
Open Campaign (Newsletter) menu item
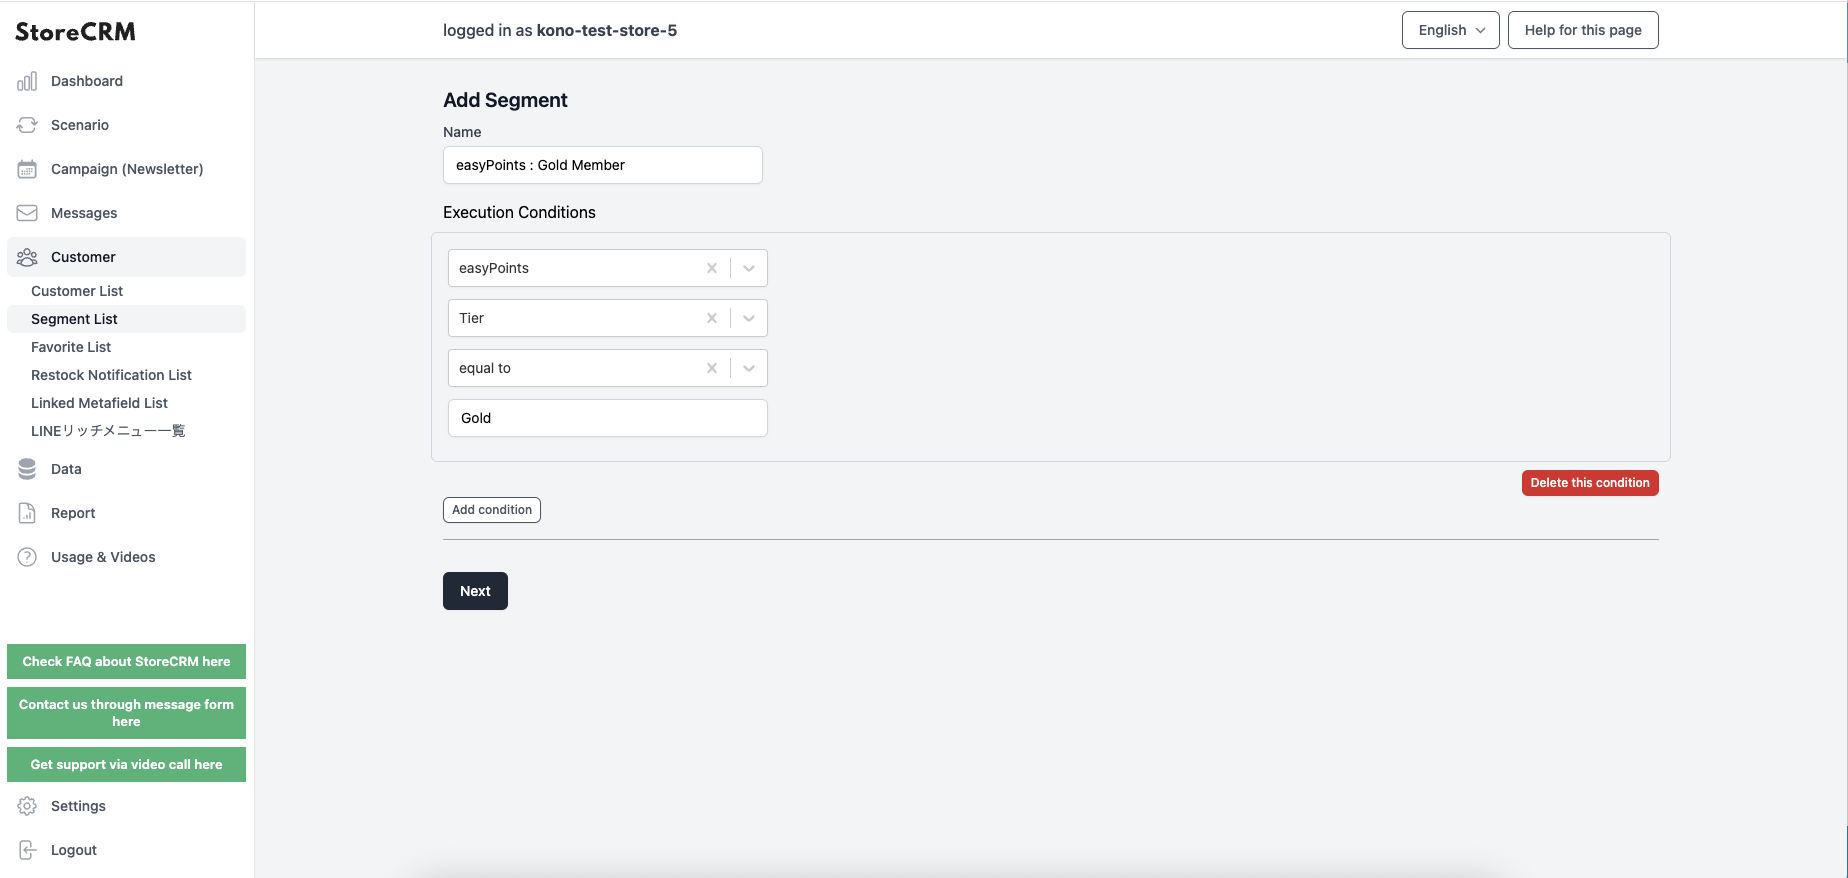pyautogui.click(x=126, y=169)
